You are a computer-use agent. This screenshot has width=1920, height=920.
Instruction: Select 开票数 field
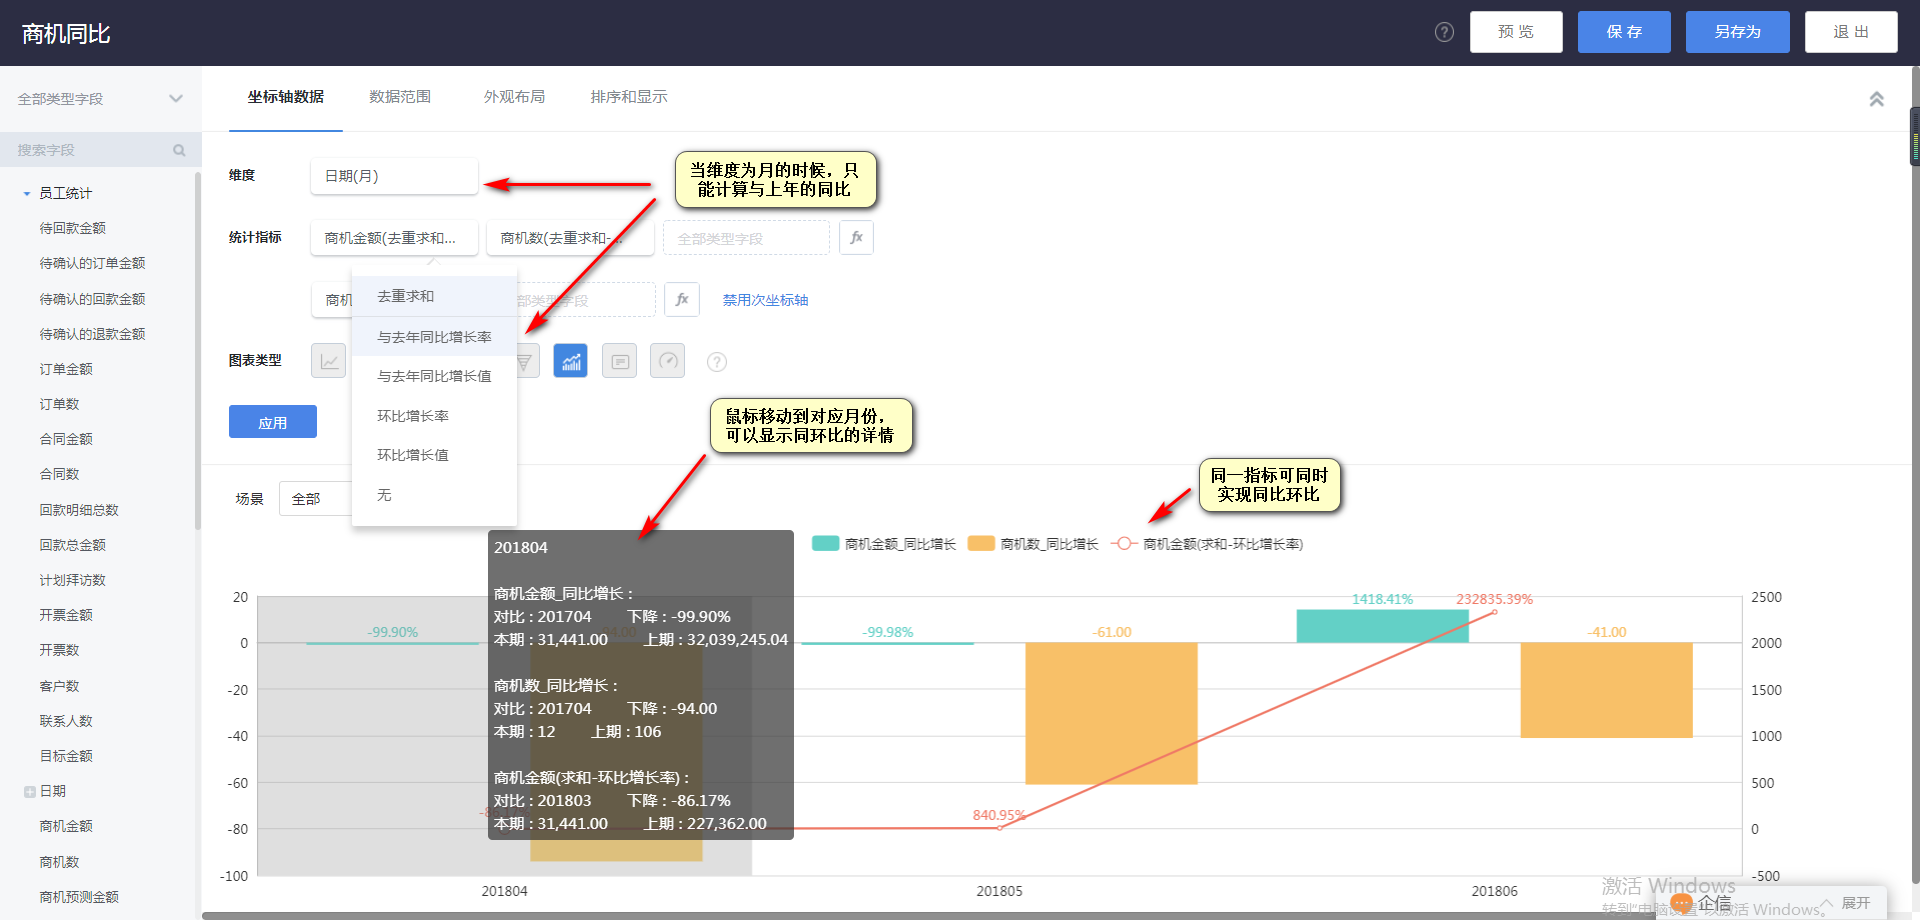coord(60,650)
